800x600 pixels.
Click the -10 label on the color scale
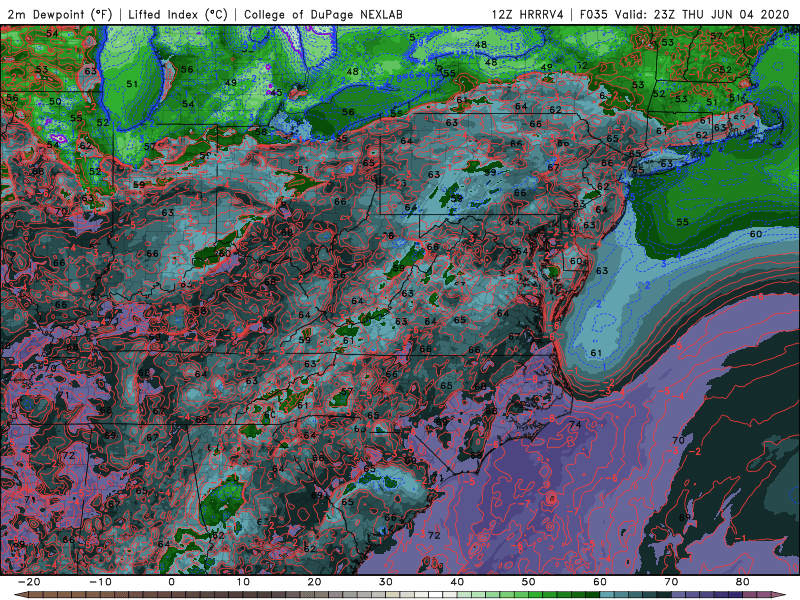(100, 582)
